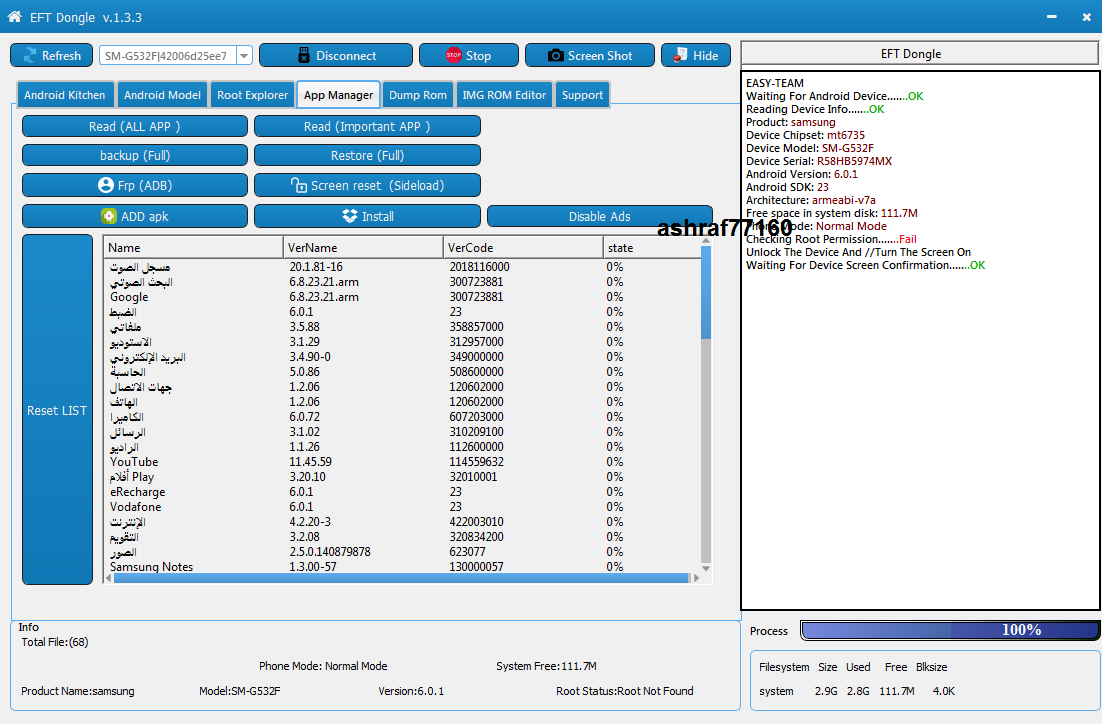Screen dimensions: 1102x724
Task: Click version 2.5.0.140879878 cell
Action: 330,552
